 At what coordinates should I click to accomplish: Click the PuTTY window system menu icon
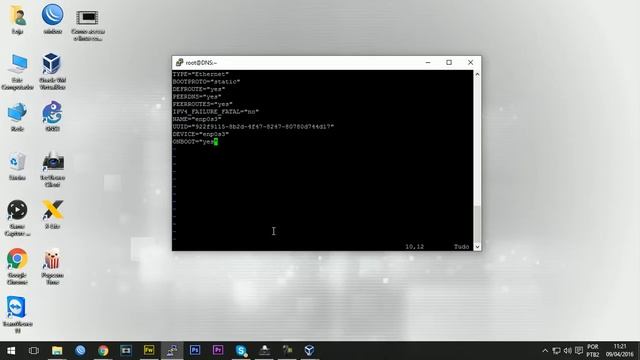pyautogui.click(x=179, y=62)
